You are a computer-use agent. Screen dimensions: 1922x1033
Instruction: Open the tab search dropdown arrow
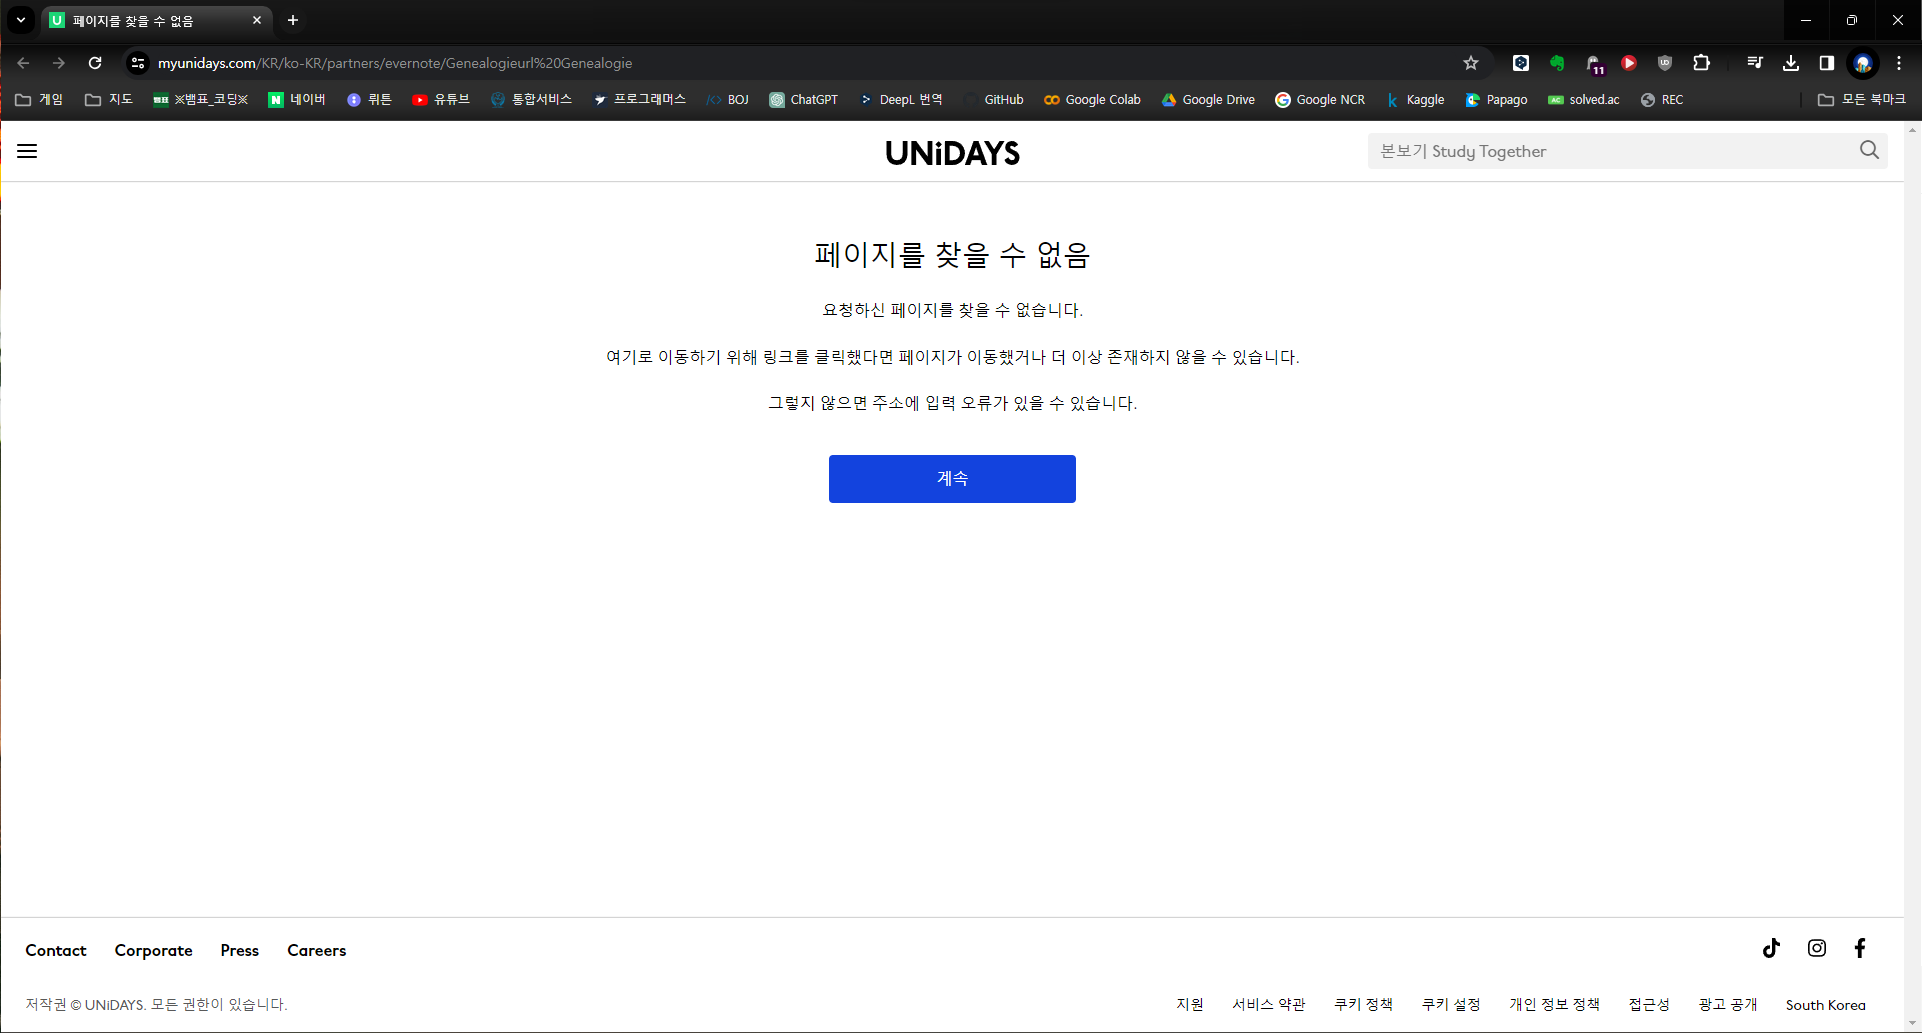coord(21,20)
